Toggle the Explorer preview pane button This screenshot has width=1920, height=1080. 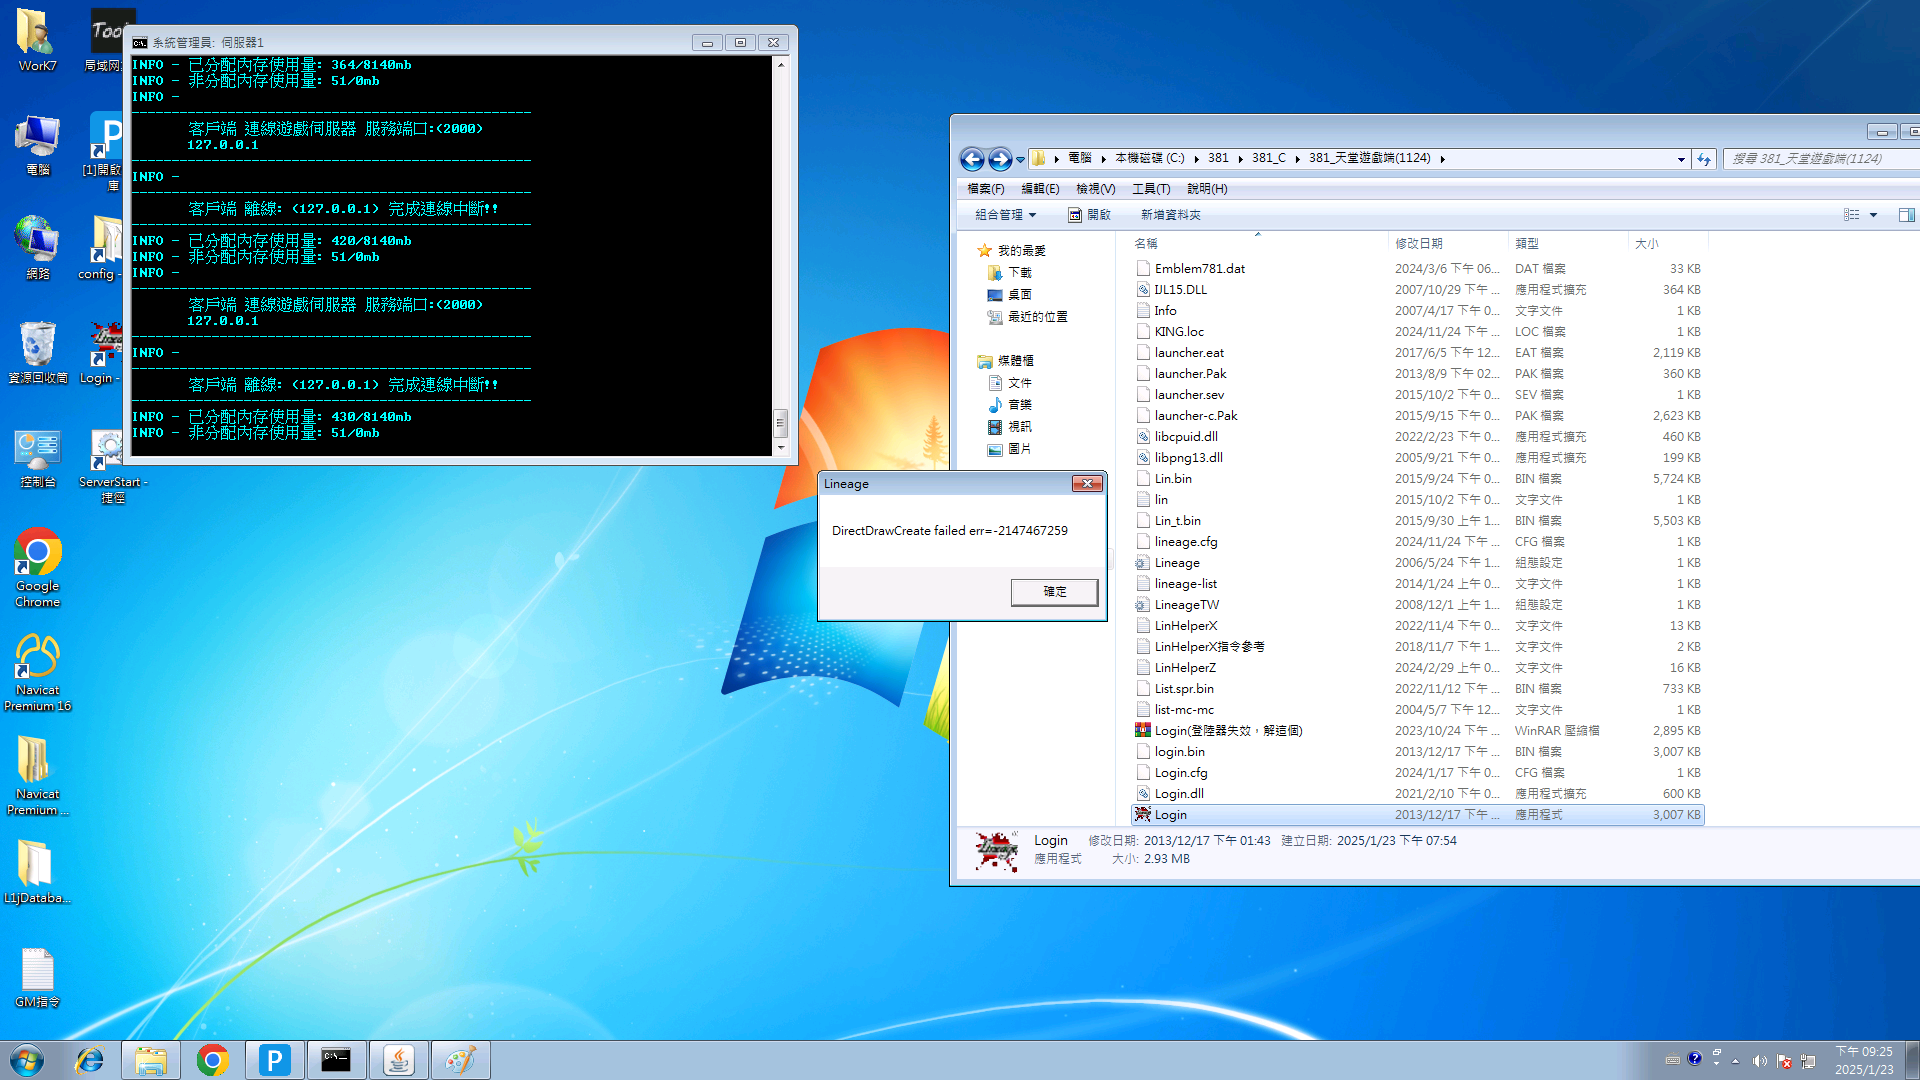tap(1906, 215)
